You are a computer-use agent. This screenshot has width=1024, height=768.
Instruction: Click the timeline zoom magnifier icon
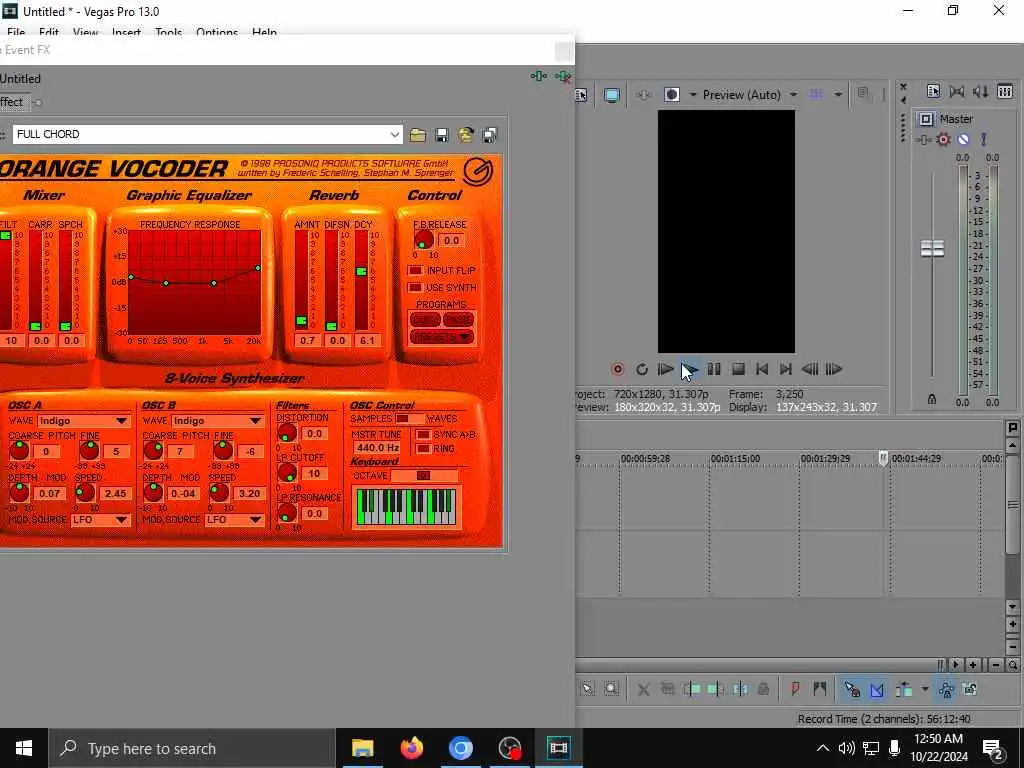pyautogui.click(x=1013, y=665)
